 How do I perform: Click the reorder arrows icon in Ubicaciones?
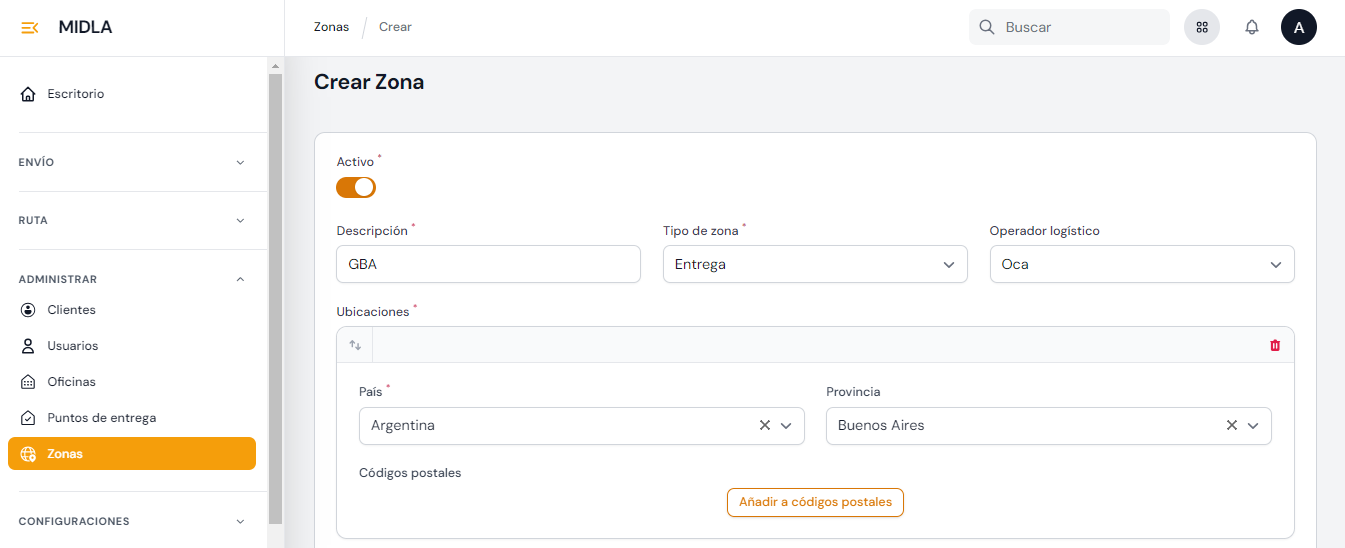pyautogui.click(x=355, y=345)
